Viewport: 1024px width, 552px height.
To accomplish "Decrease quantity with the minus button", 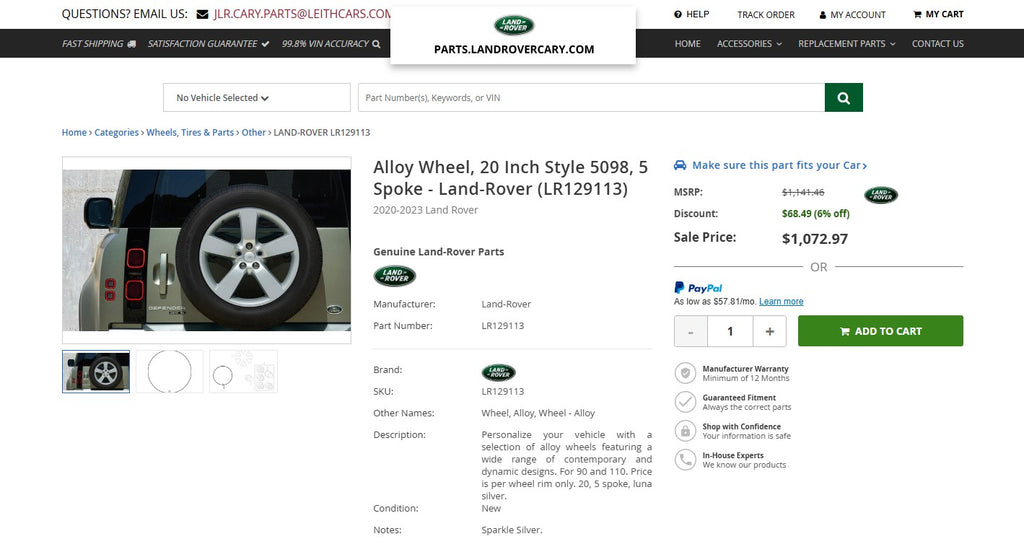I will pos(691,331).
